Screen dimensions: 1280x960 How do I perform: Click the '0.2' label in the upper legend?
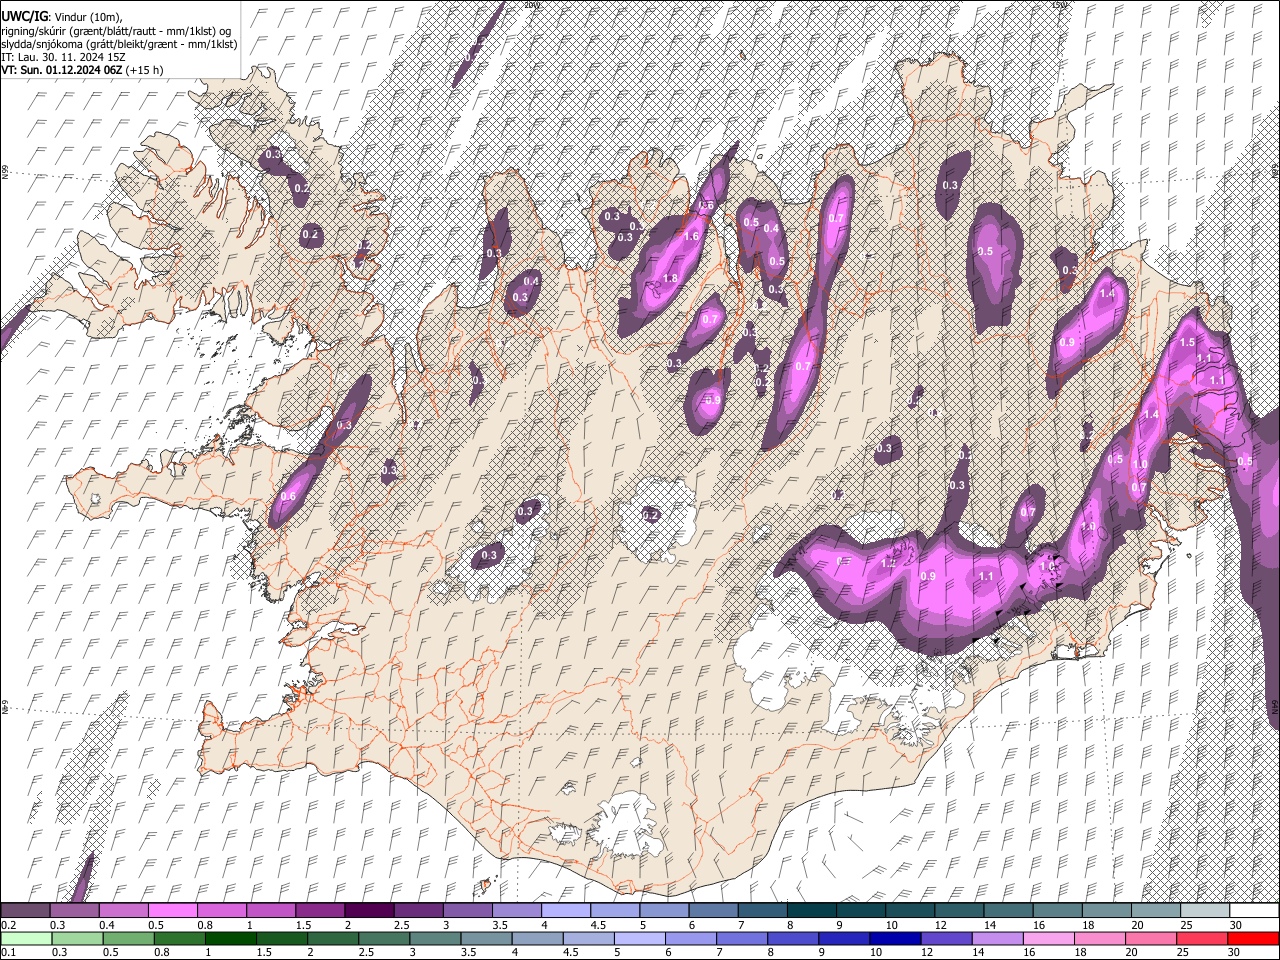(8, 925)
